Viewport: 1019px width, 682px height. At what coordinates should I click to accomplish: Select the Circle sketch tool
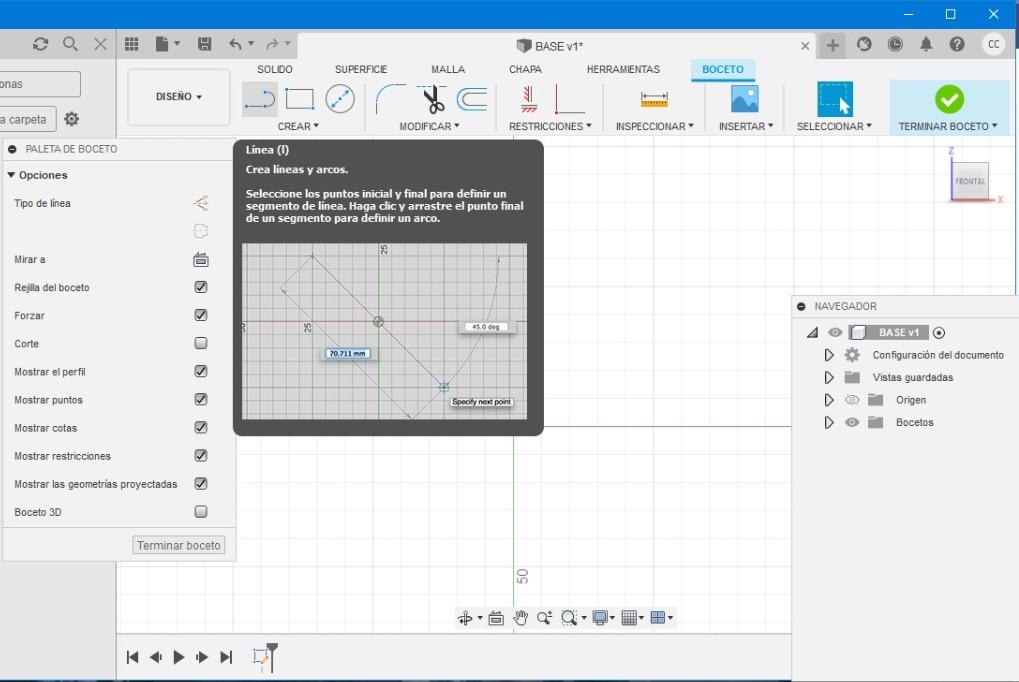[340, 99]
